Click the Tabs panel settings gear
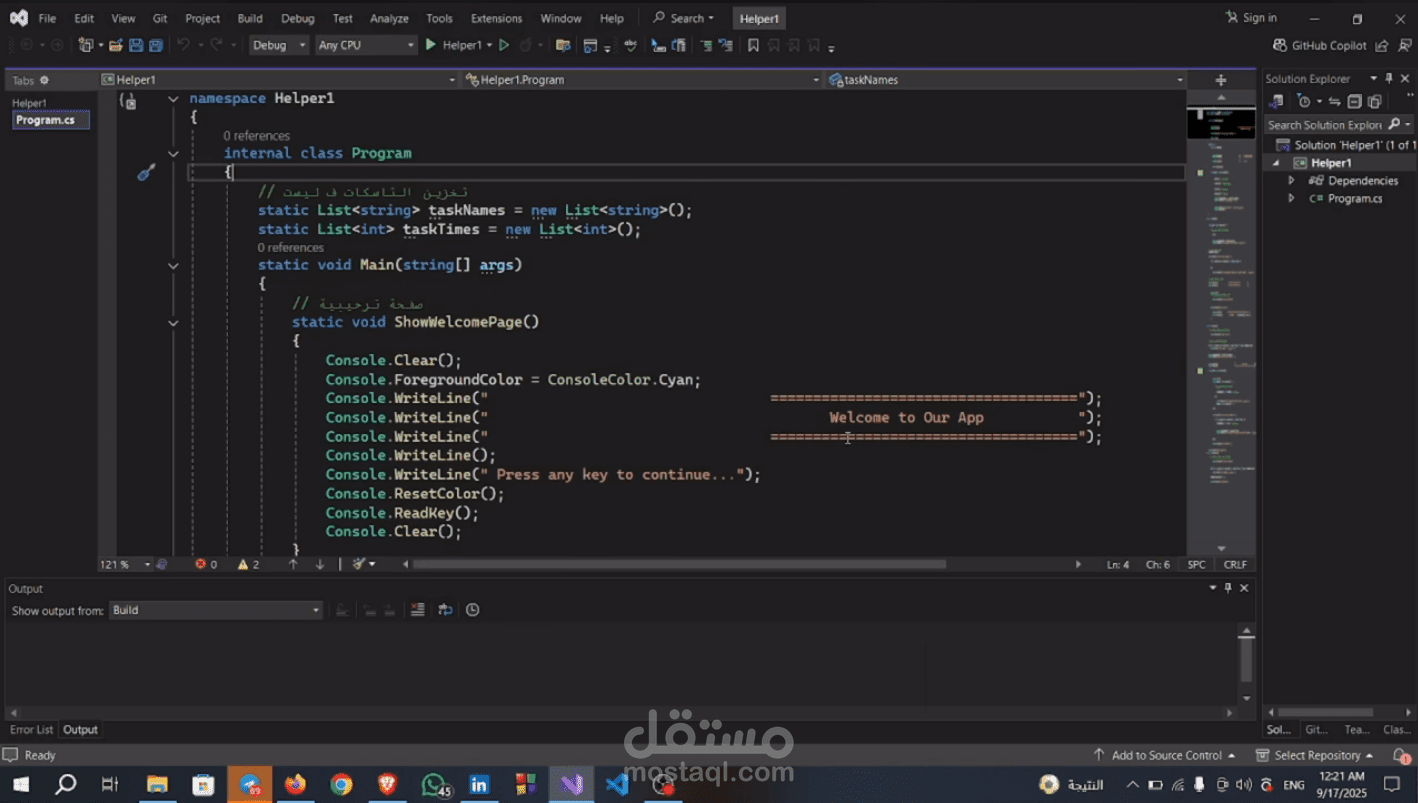The image size is (1418, 803). 44,80
